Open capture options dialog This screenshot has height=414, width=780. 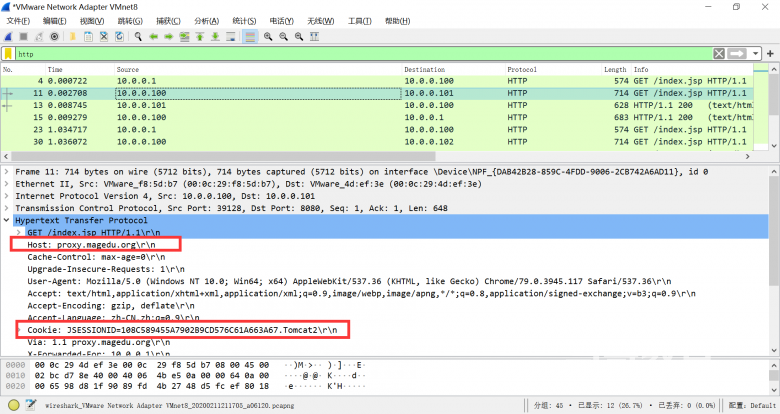pyautogui.click(x=54, y=36)
